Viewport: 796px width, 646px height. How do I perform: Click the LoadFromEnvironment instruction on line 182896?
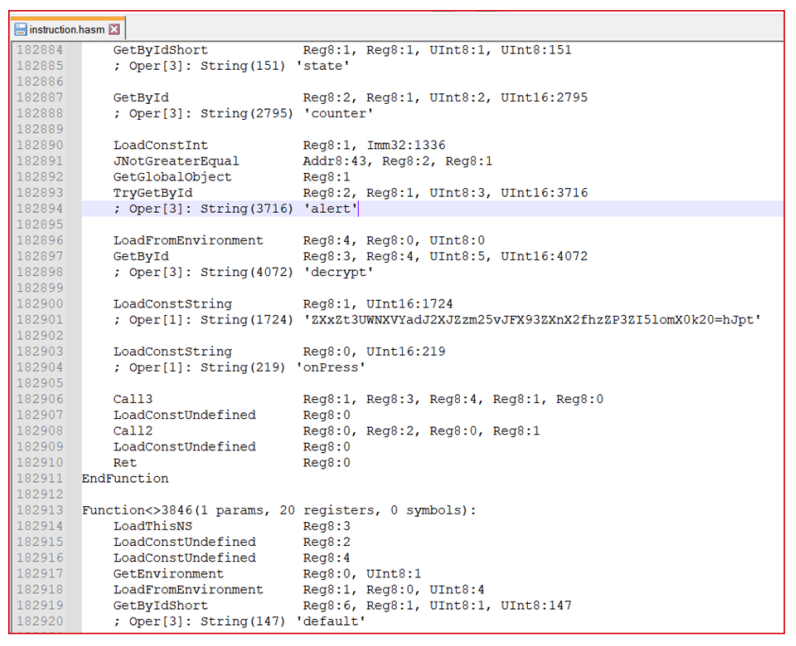click(x=188, y=241)
